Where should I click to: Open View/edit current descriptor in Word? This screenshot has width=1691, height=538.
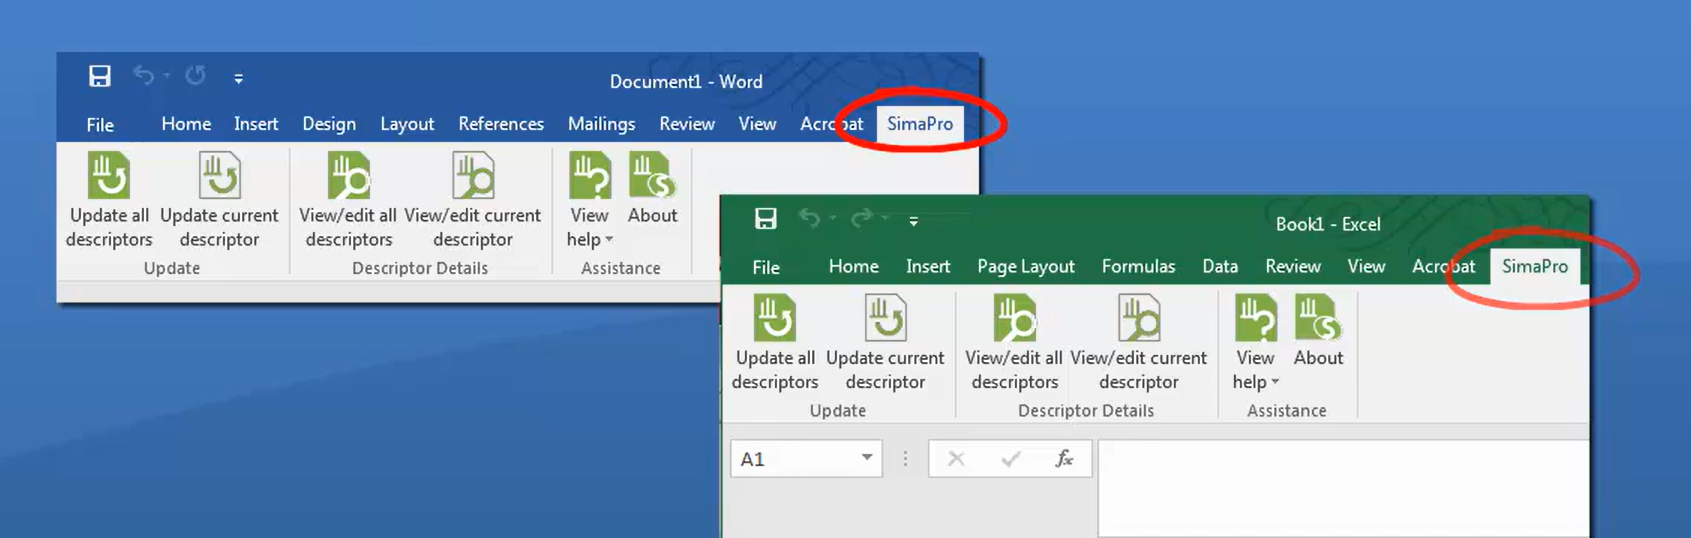pyautogui.click(x=472, y=177)
